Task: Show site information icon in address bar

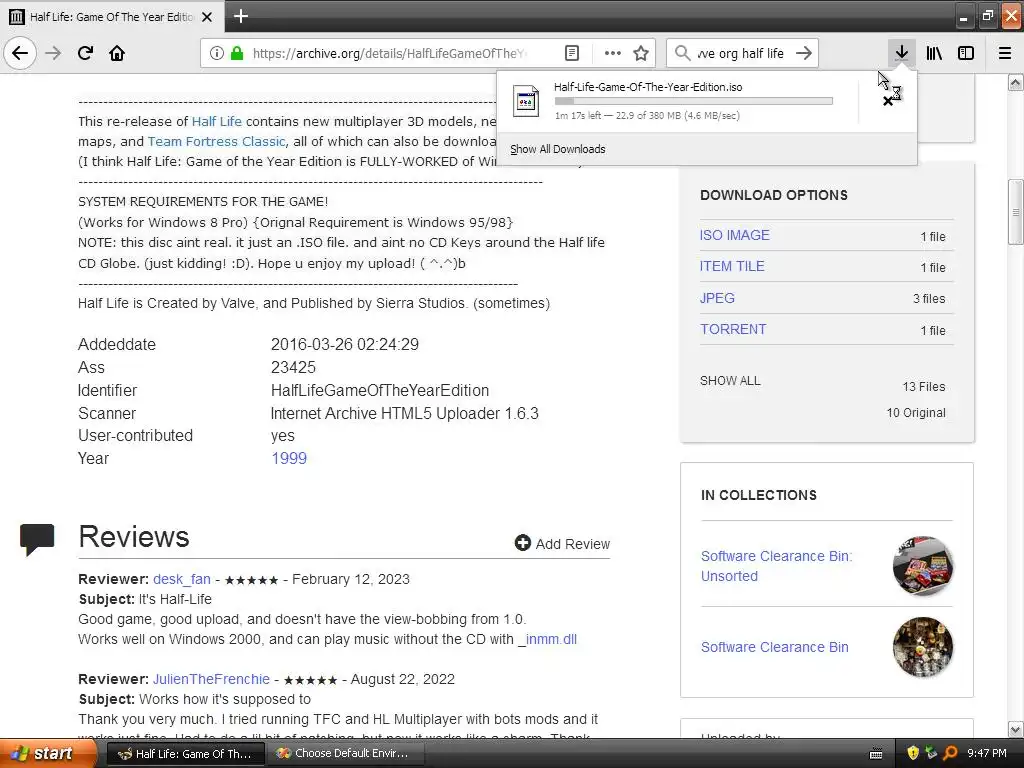Action: pyautogui.click(x=216, y=53)
